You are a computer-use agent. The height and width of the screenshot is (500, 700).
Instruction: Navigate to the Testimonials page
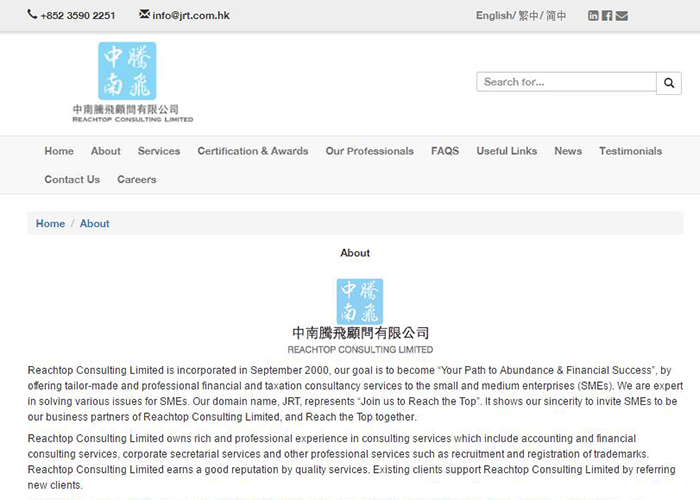point(630,151)
